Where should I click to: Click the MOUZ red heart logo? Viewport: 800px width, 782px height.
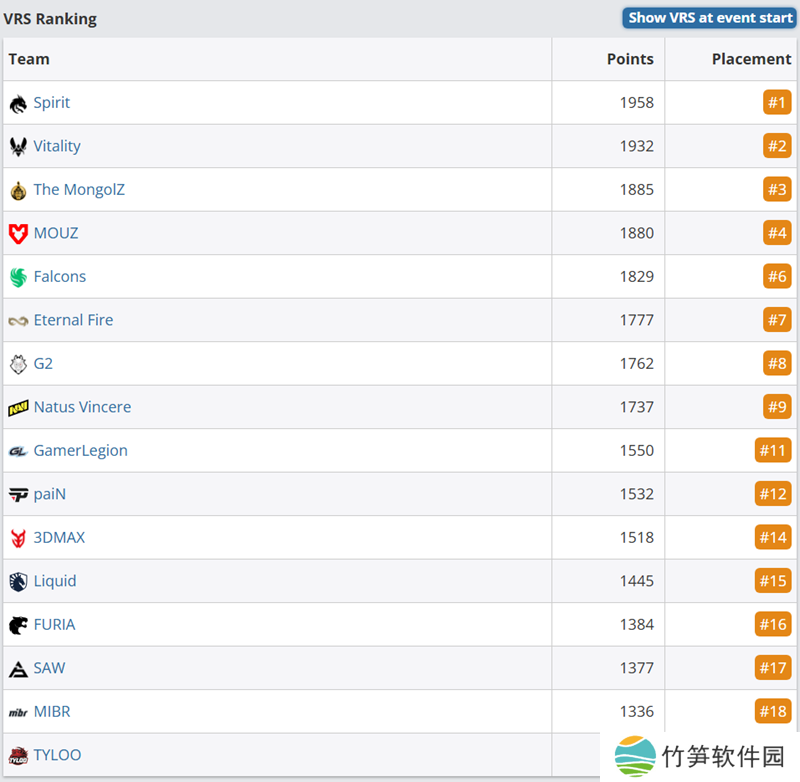pos(18,234)
